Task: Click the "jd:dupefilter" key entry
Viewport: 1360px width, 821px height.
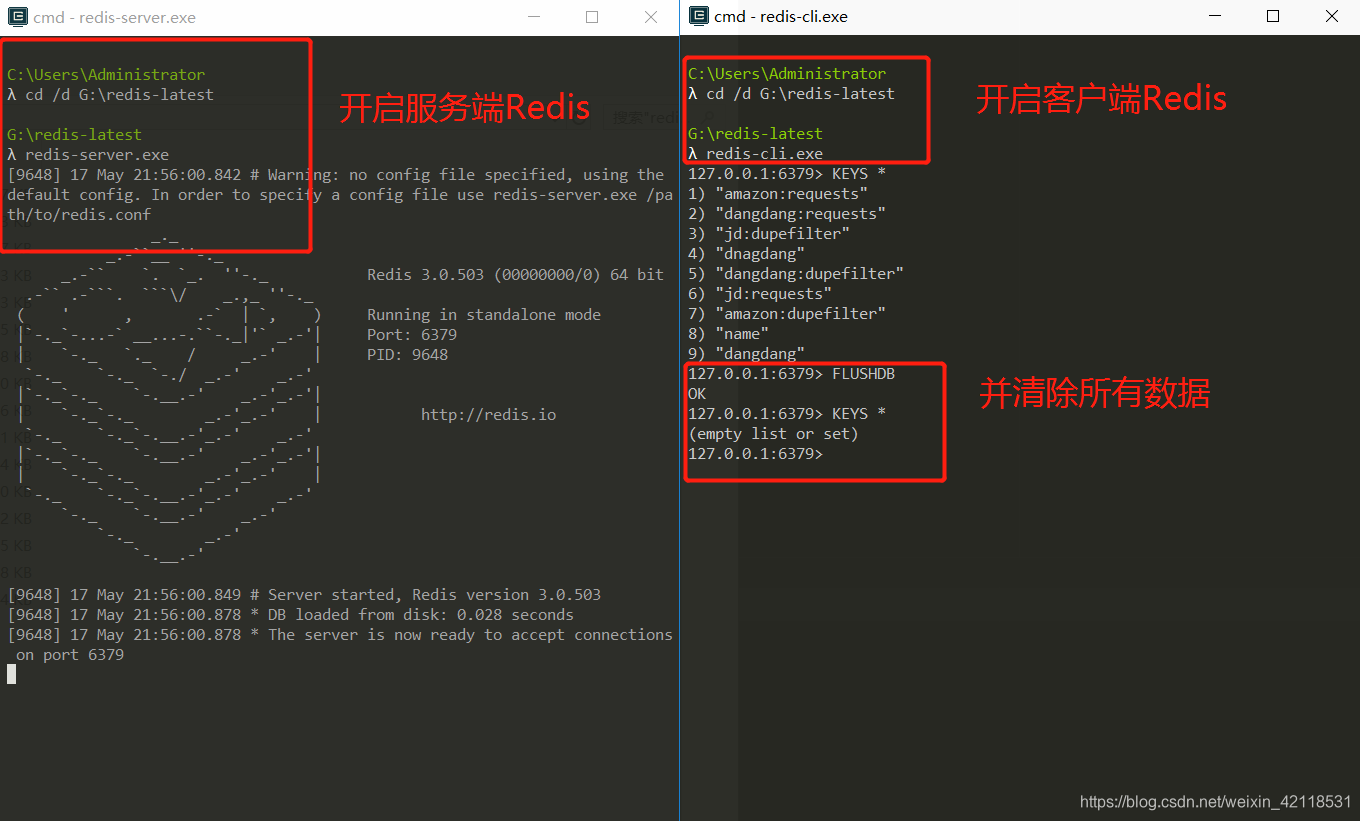Action: pyautogui.click(x=769, y=233)
